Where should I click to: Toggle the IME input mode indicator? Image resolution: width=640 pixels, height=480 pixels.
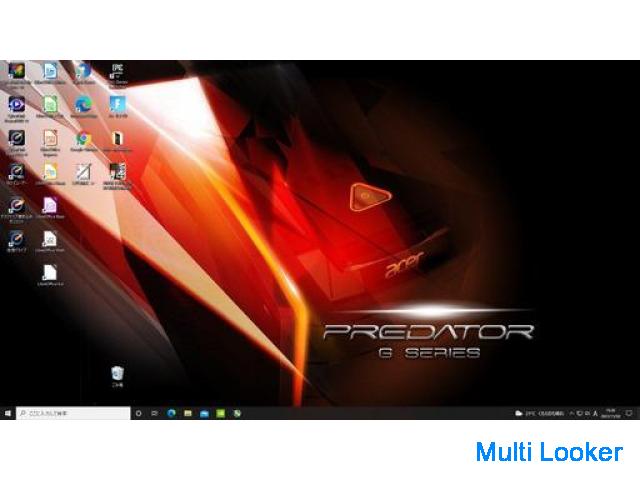[x=597, y=412]
